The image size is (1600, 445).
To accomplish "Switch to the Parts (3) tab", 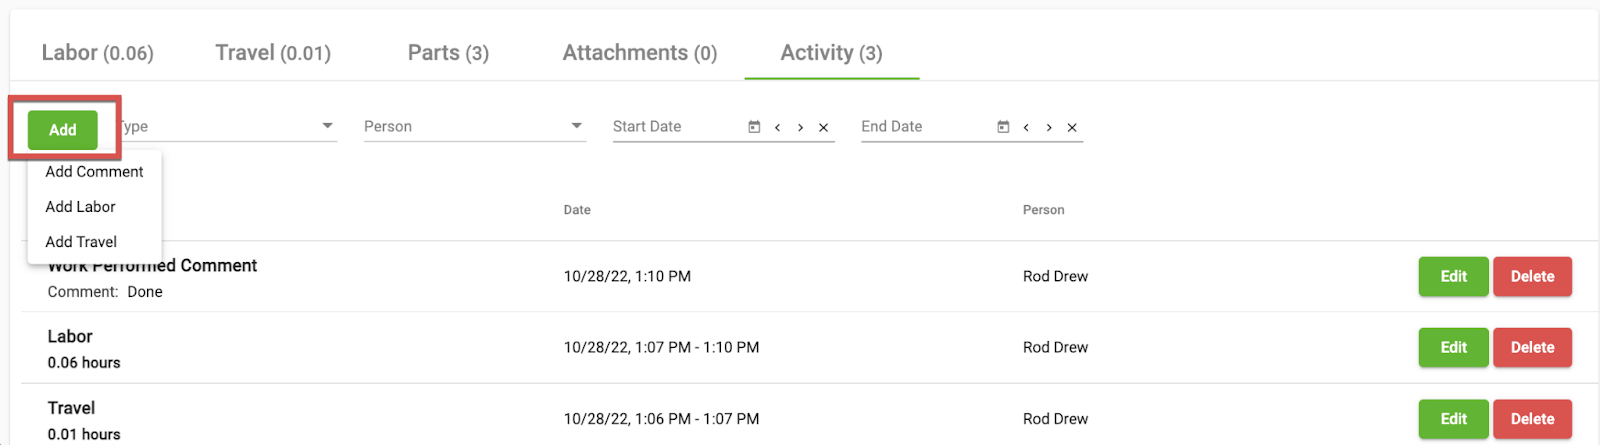I will pyautogui.click(x=448, y=53).
